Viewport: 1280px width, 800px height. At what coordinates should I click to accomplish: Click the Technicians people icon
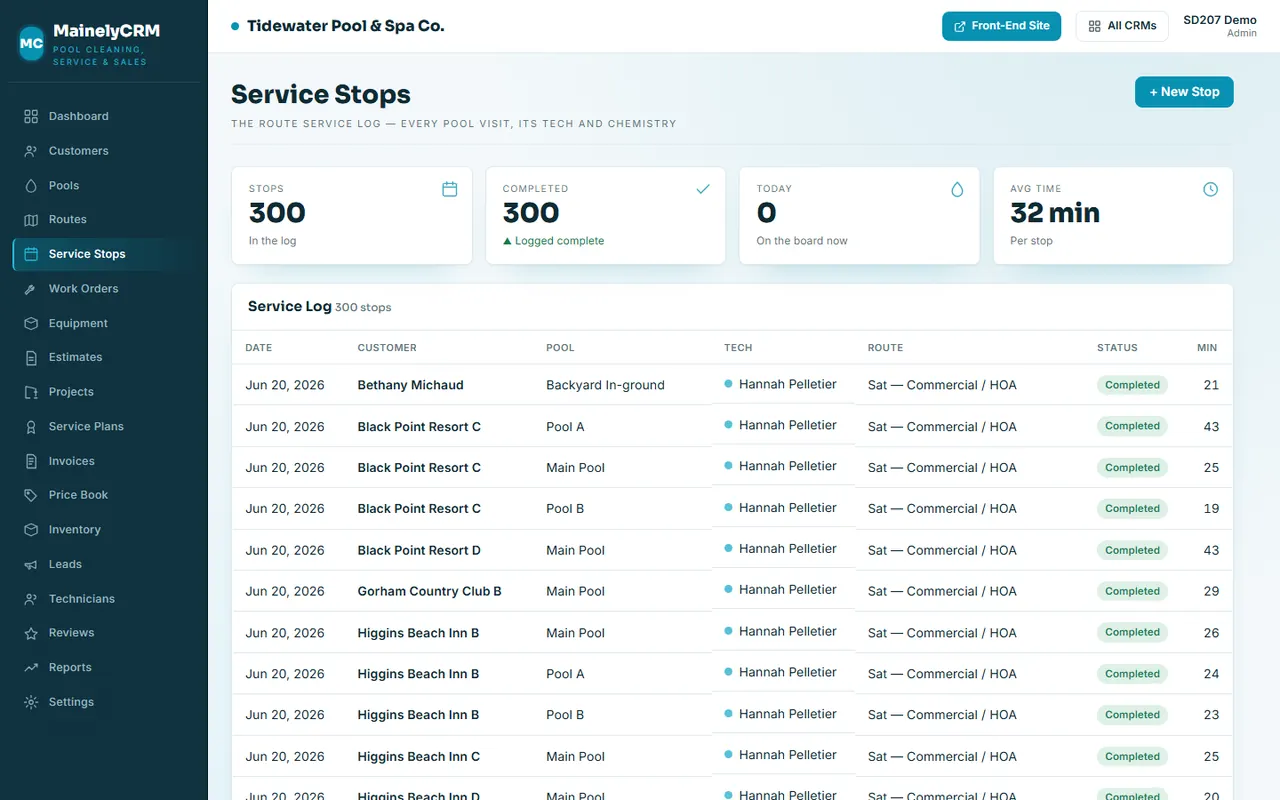[x=31, y=599]
